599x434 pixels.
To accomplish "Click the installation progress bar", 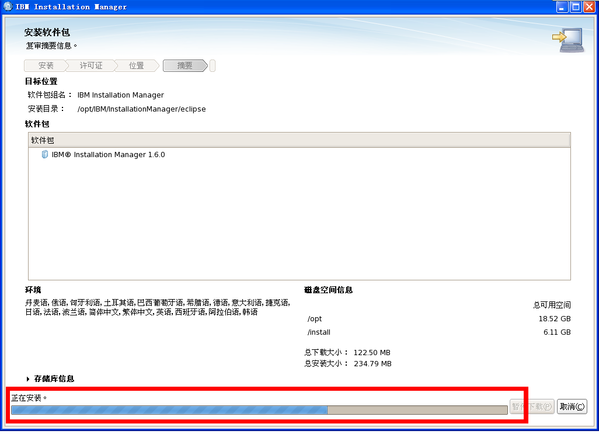I will click(259, 410).
